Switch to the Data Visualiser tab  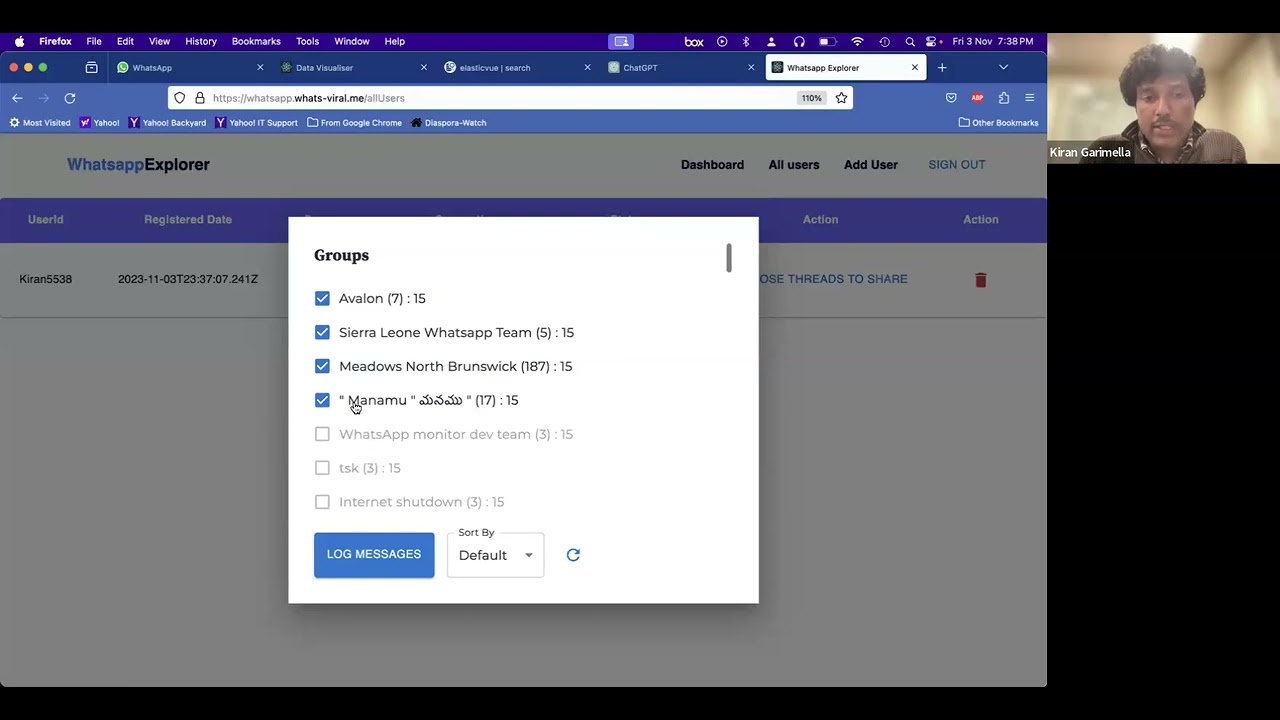click(x=355, y=68)
